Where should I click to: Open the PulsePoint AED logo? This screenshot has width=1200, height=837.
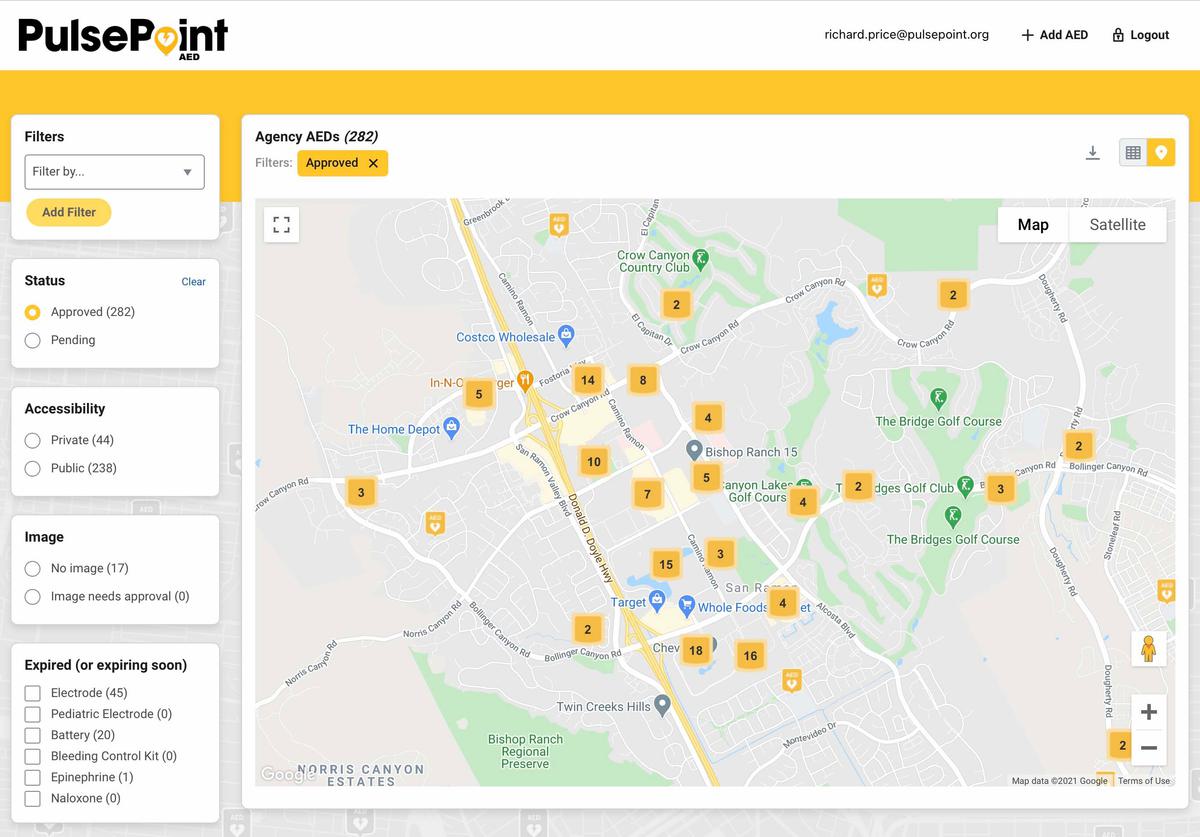(122, 35)
